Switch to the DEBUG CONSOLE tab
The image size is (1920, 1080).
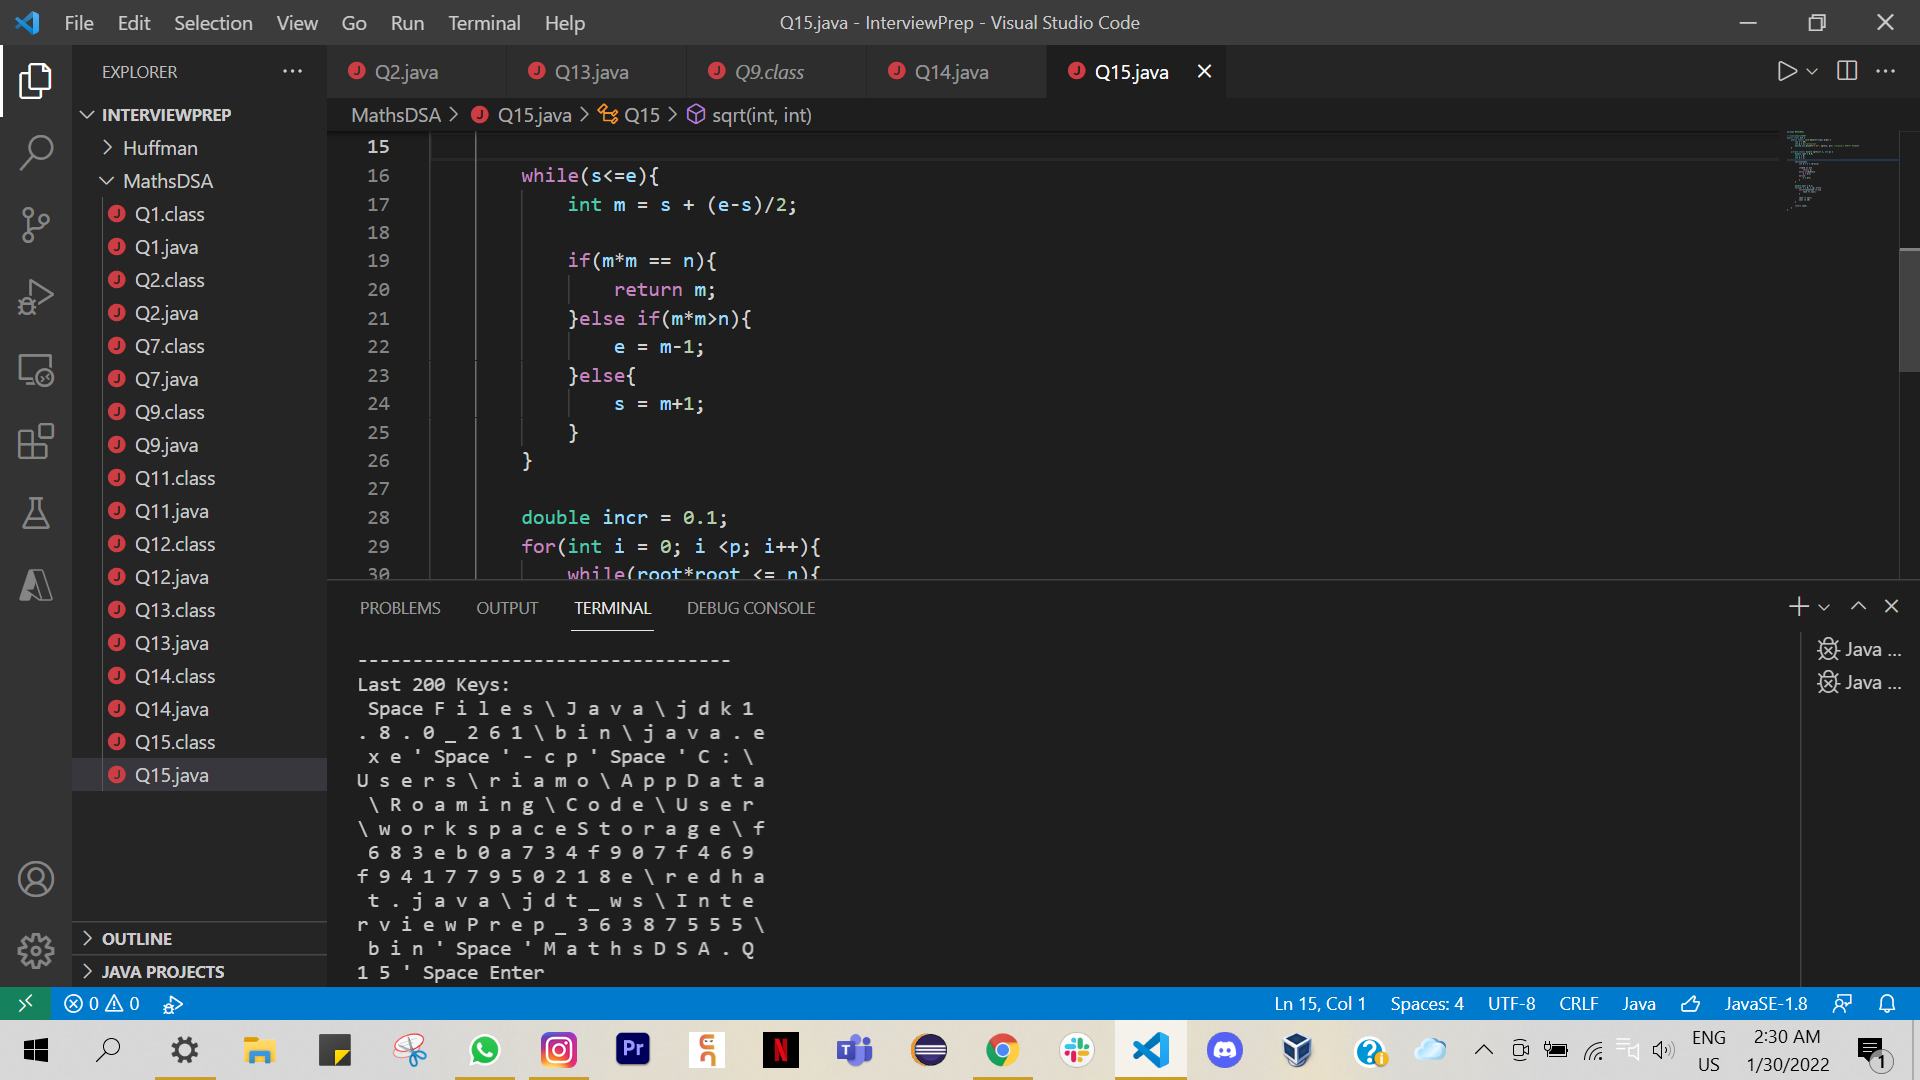click(750, 607)
